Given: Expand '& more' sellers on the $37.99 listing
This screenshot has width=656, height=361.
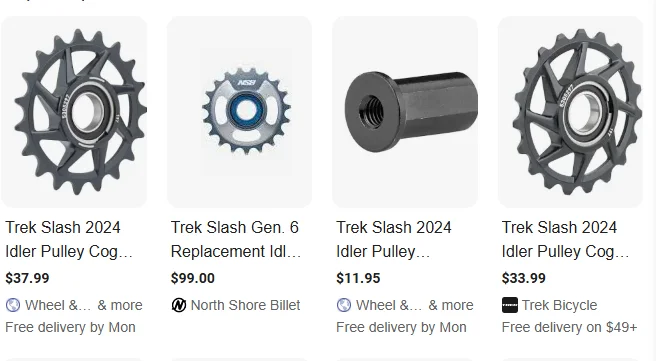Looking at the screenshot, I should pos(120,305).
